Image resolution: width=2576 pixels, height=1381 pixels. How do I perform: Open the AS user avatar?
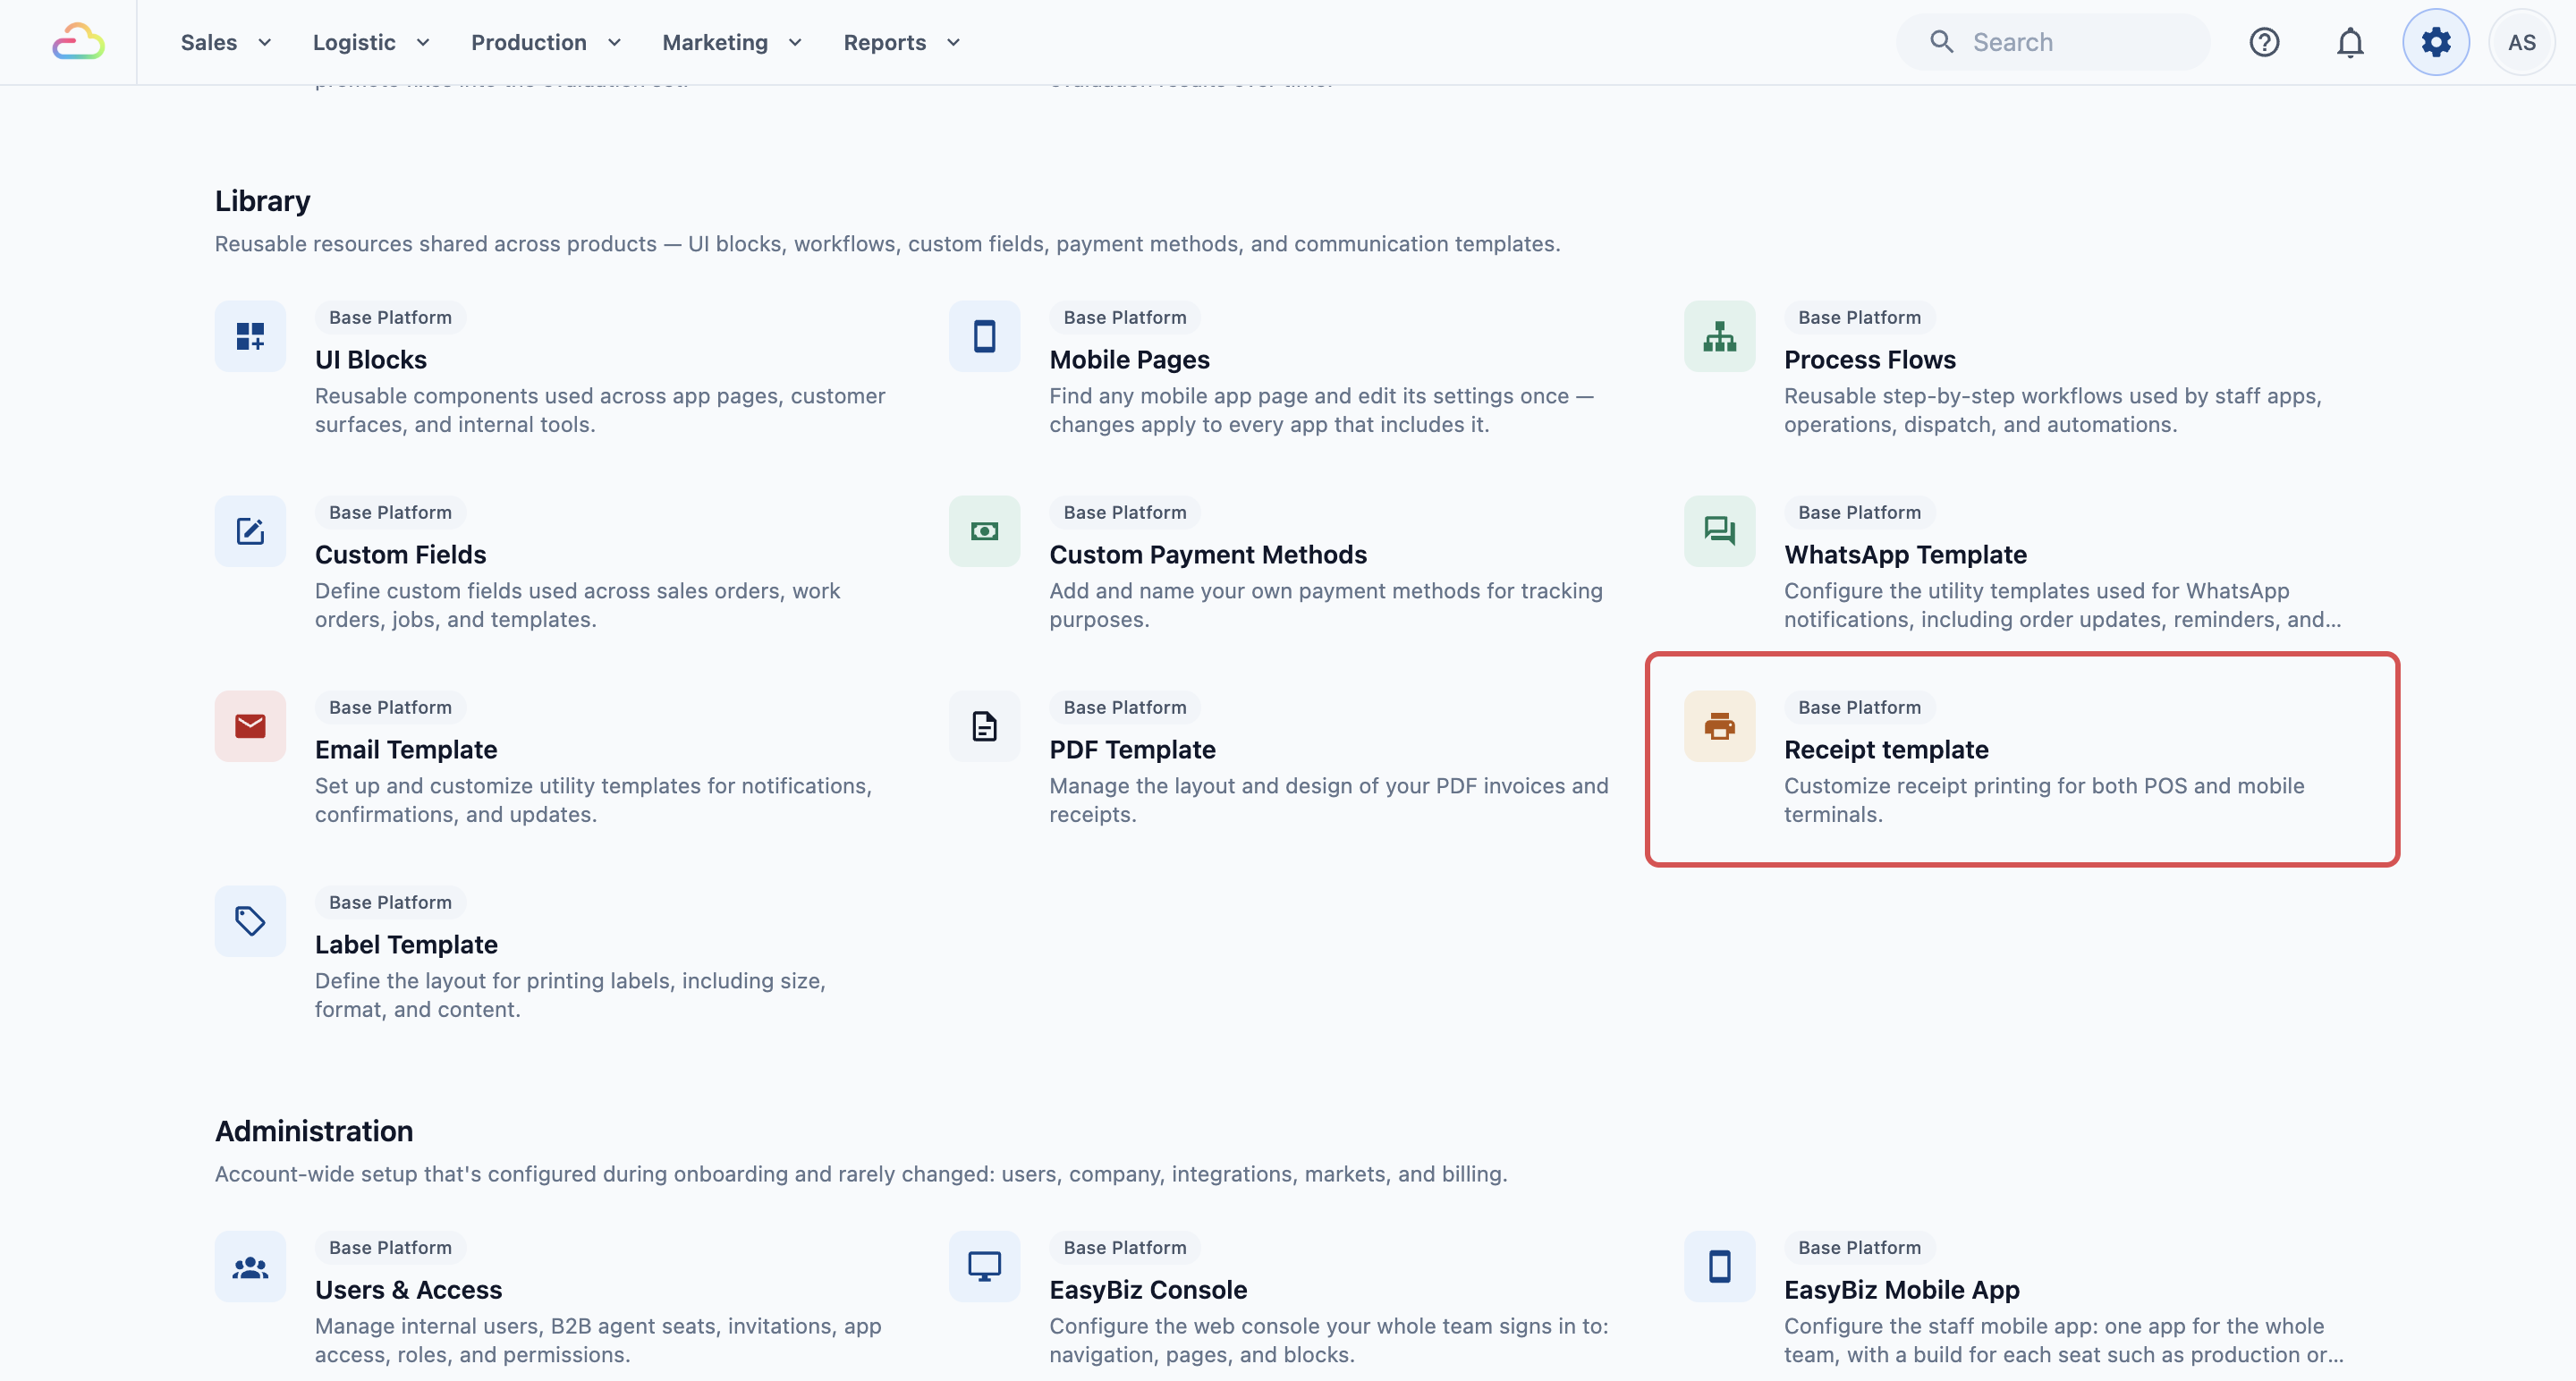[2521, 42]
